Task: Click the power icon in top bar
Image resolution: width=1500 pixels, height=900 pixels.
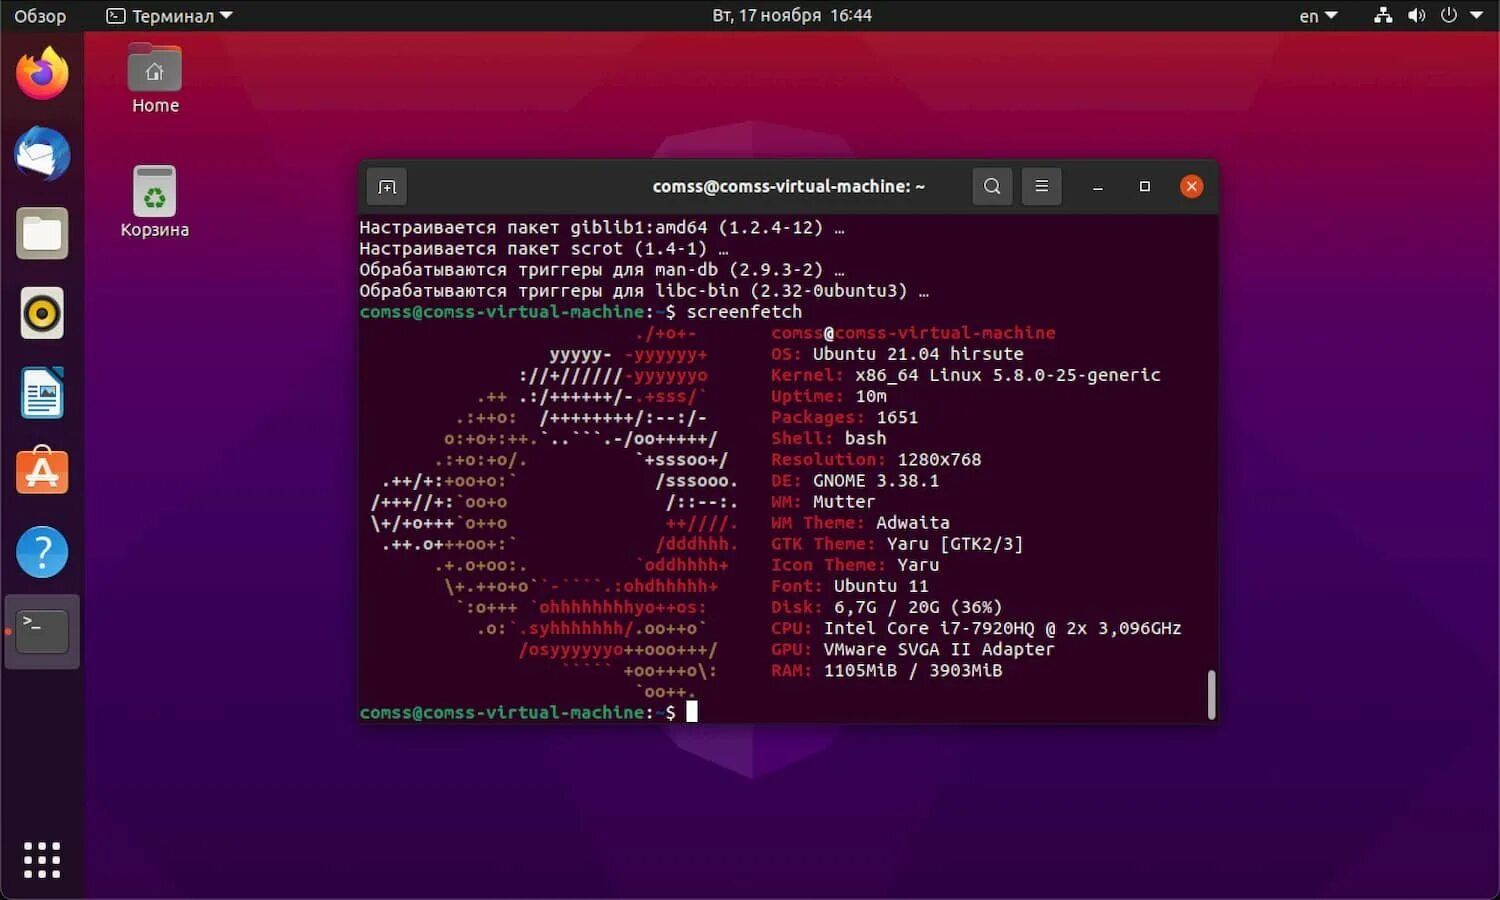Action: tap(1449, 16)
